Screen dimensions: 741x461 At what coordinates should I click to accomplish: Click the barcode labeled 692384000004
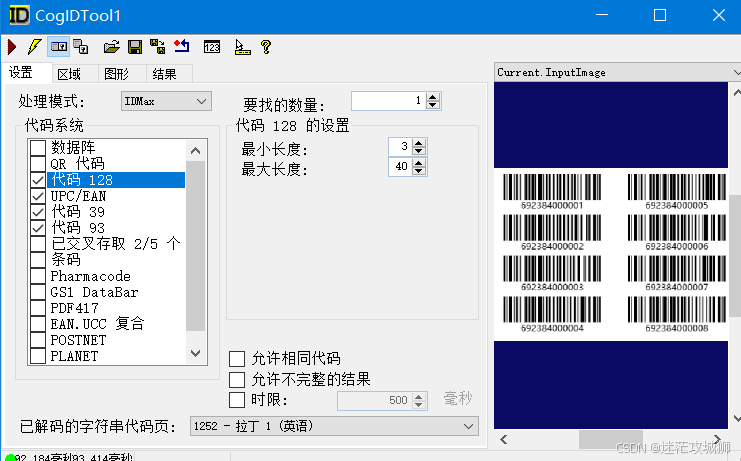(x=552, y=314)
